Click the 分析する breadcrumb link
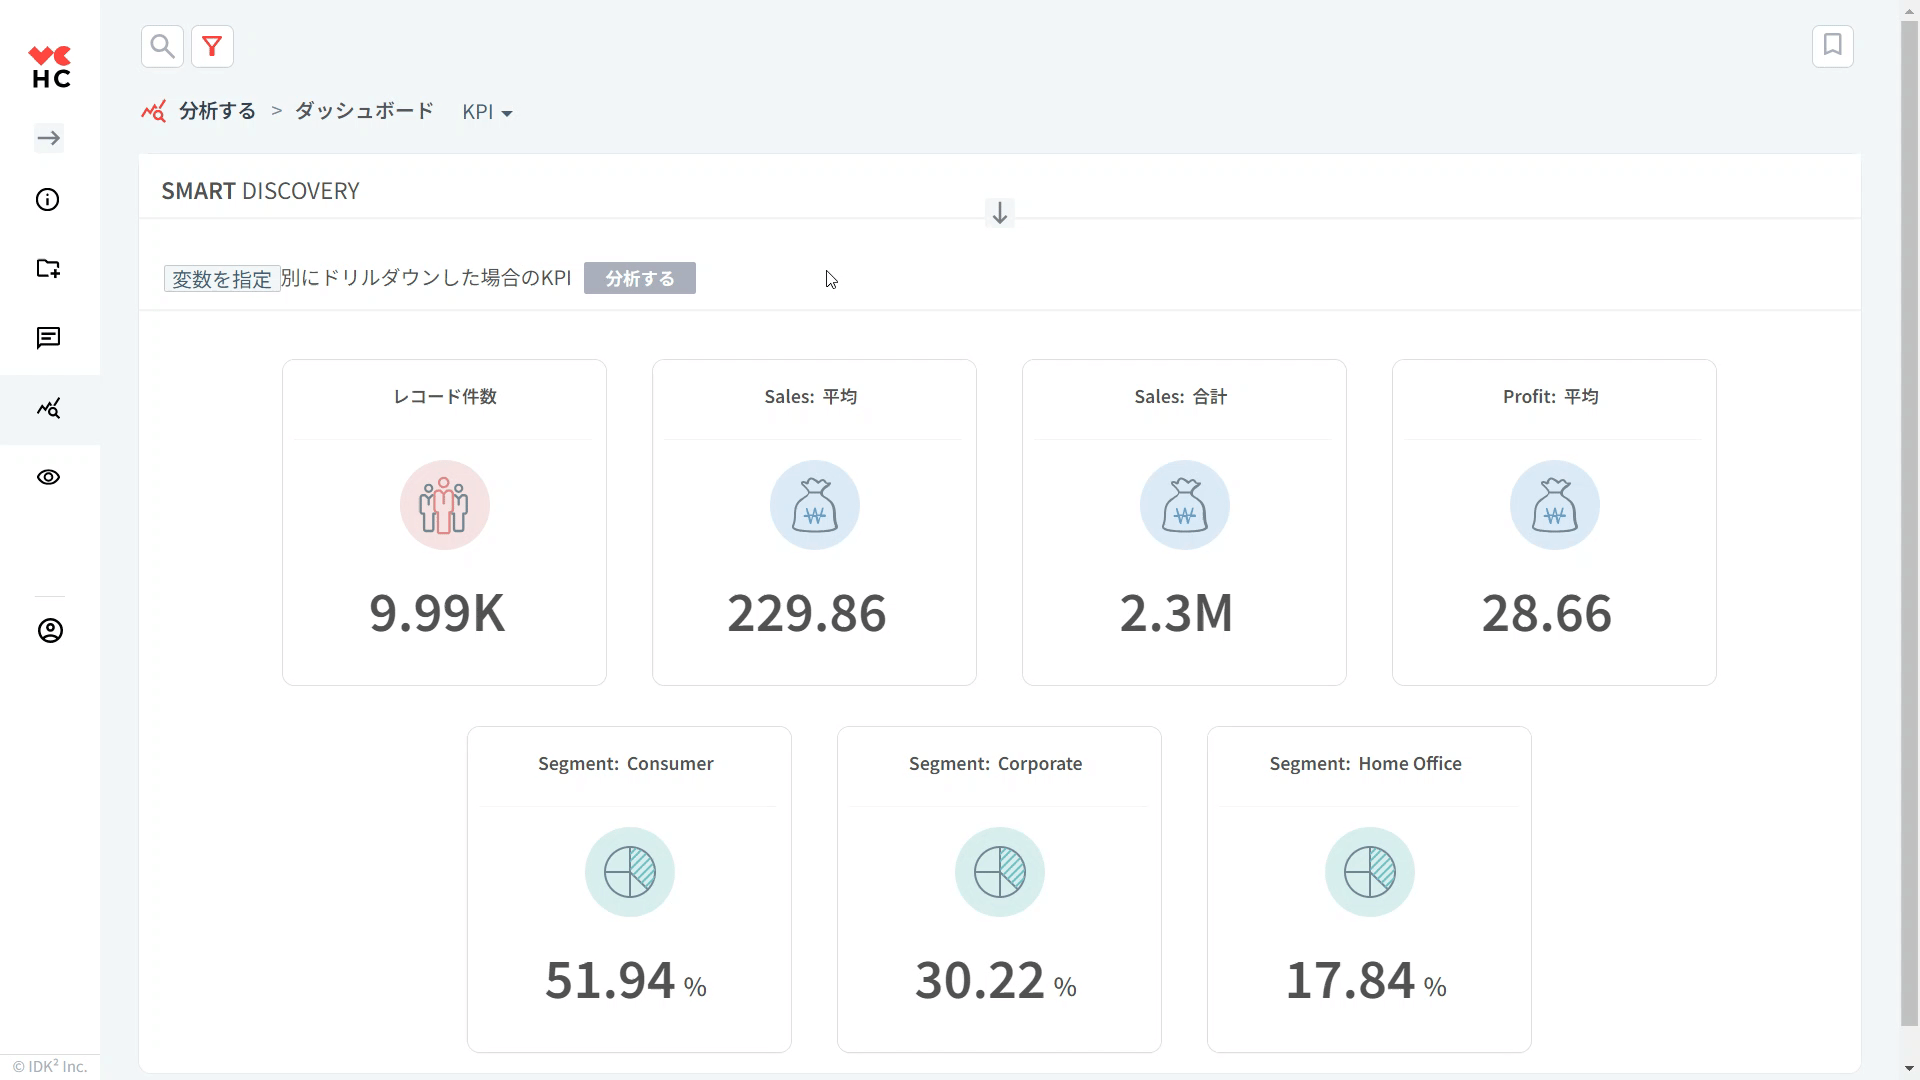1920x1080 pixels. pos(217,111)
